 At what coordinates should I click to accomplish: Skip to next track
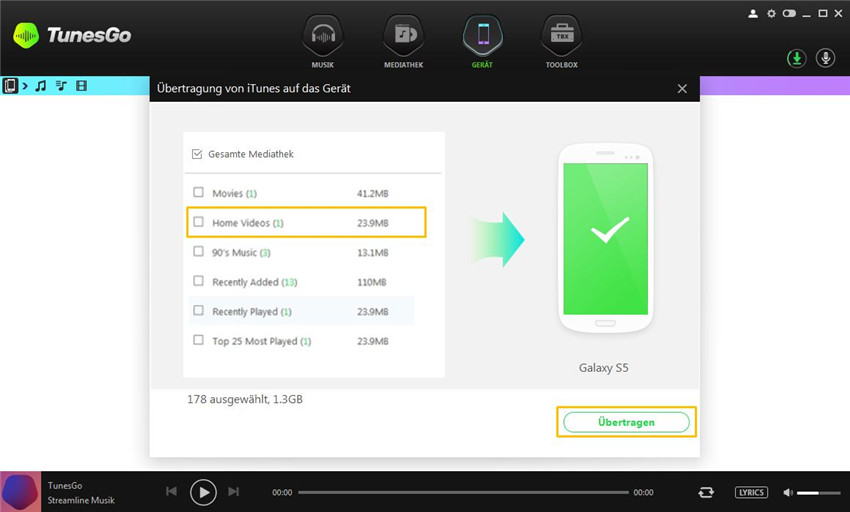234,491
